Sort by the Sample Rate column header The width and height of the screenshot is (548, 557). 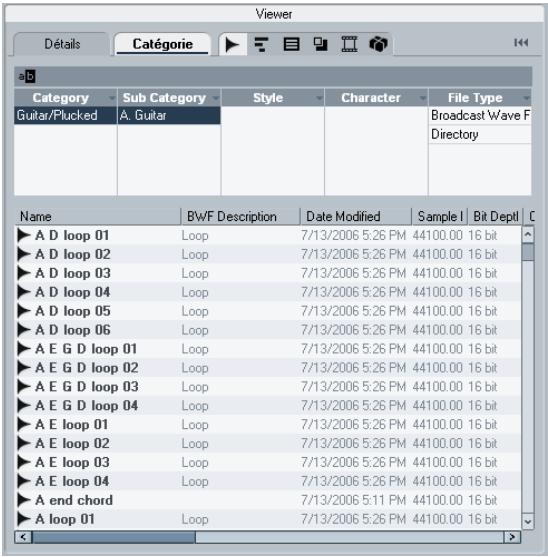(x=439, y=216)
